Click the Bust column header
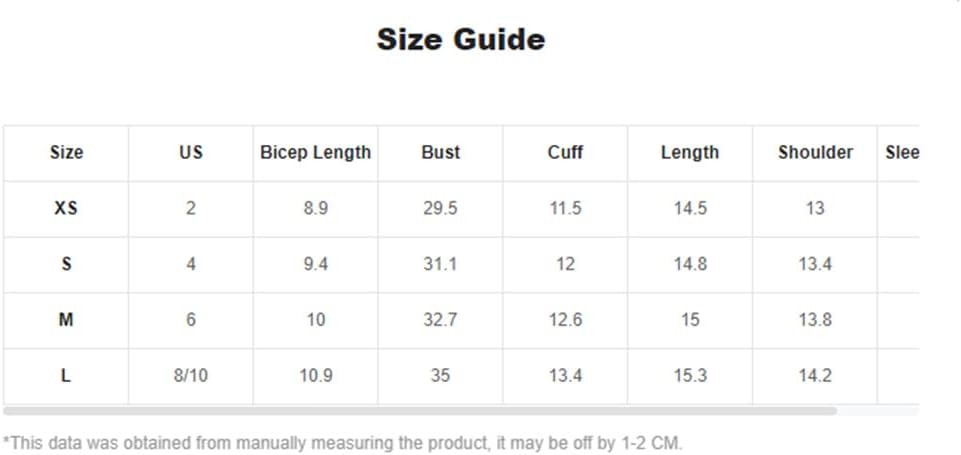This screenshot has width=961, height=455. coord(441,153)
